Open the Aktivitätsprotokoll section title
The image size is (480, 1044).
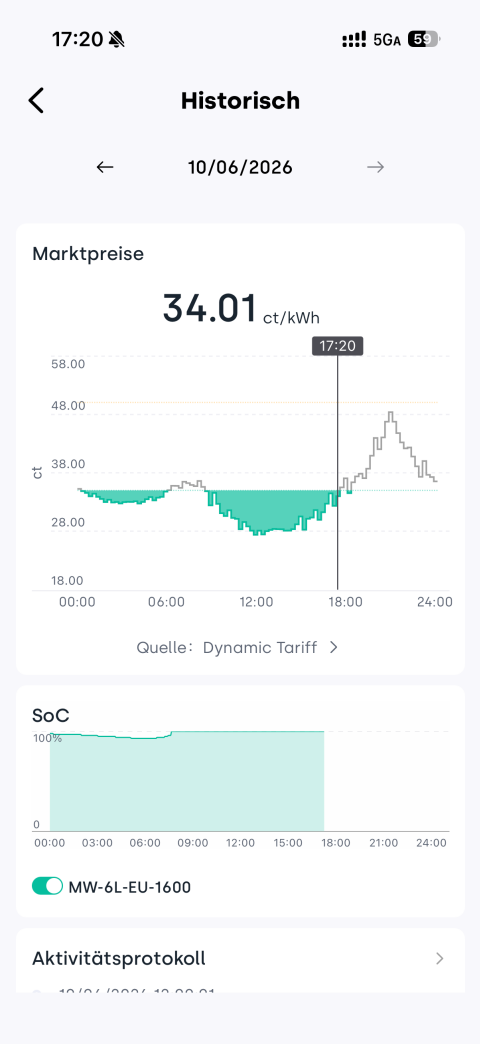point(119,958)
